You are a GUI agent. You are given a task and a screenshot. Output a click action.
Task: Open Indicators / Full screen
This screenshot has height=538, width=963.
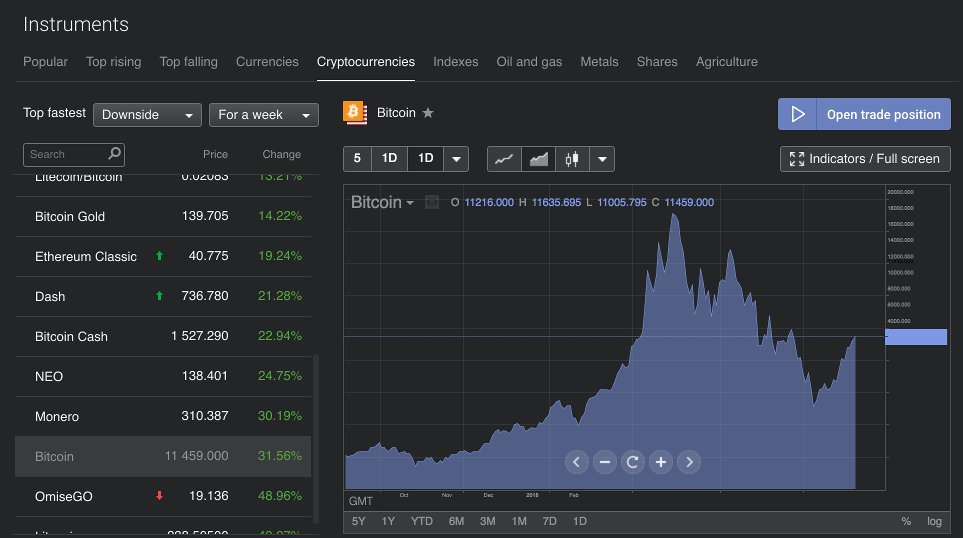(865, 159)
